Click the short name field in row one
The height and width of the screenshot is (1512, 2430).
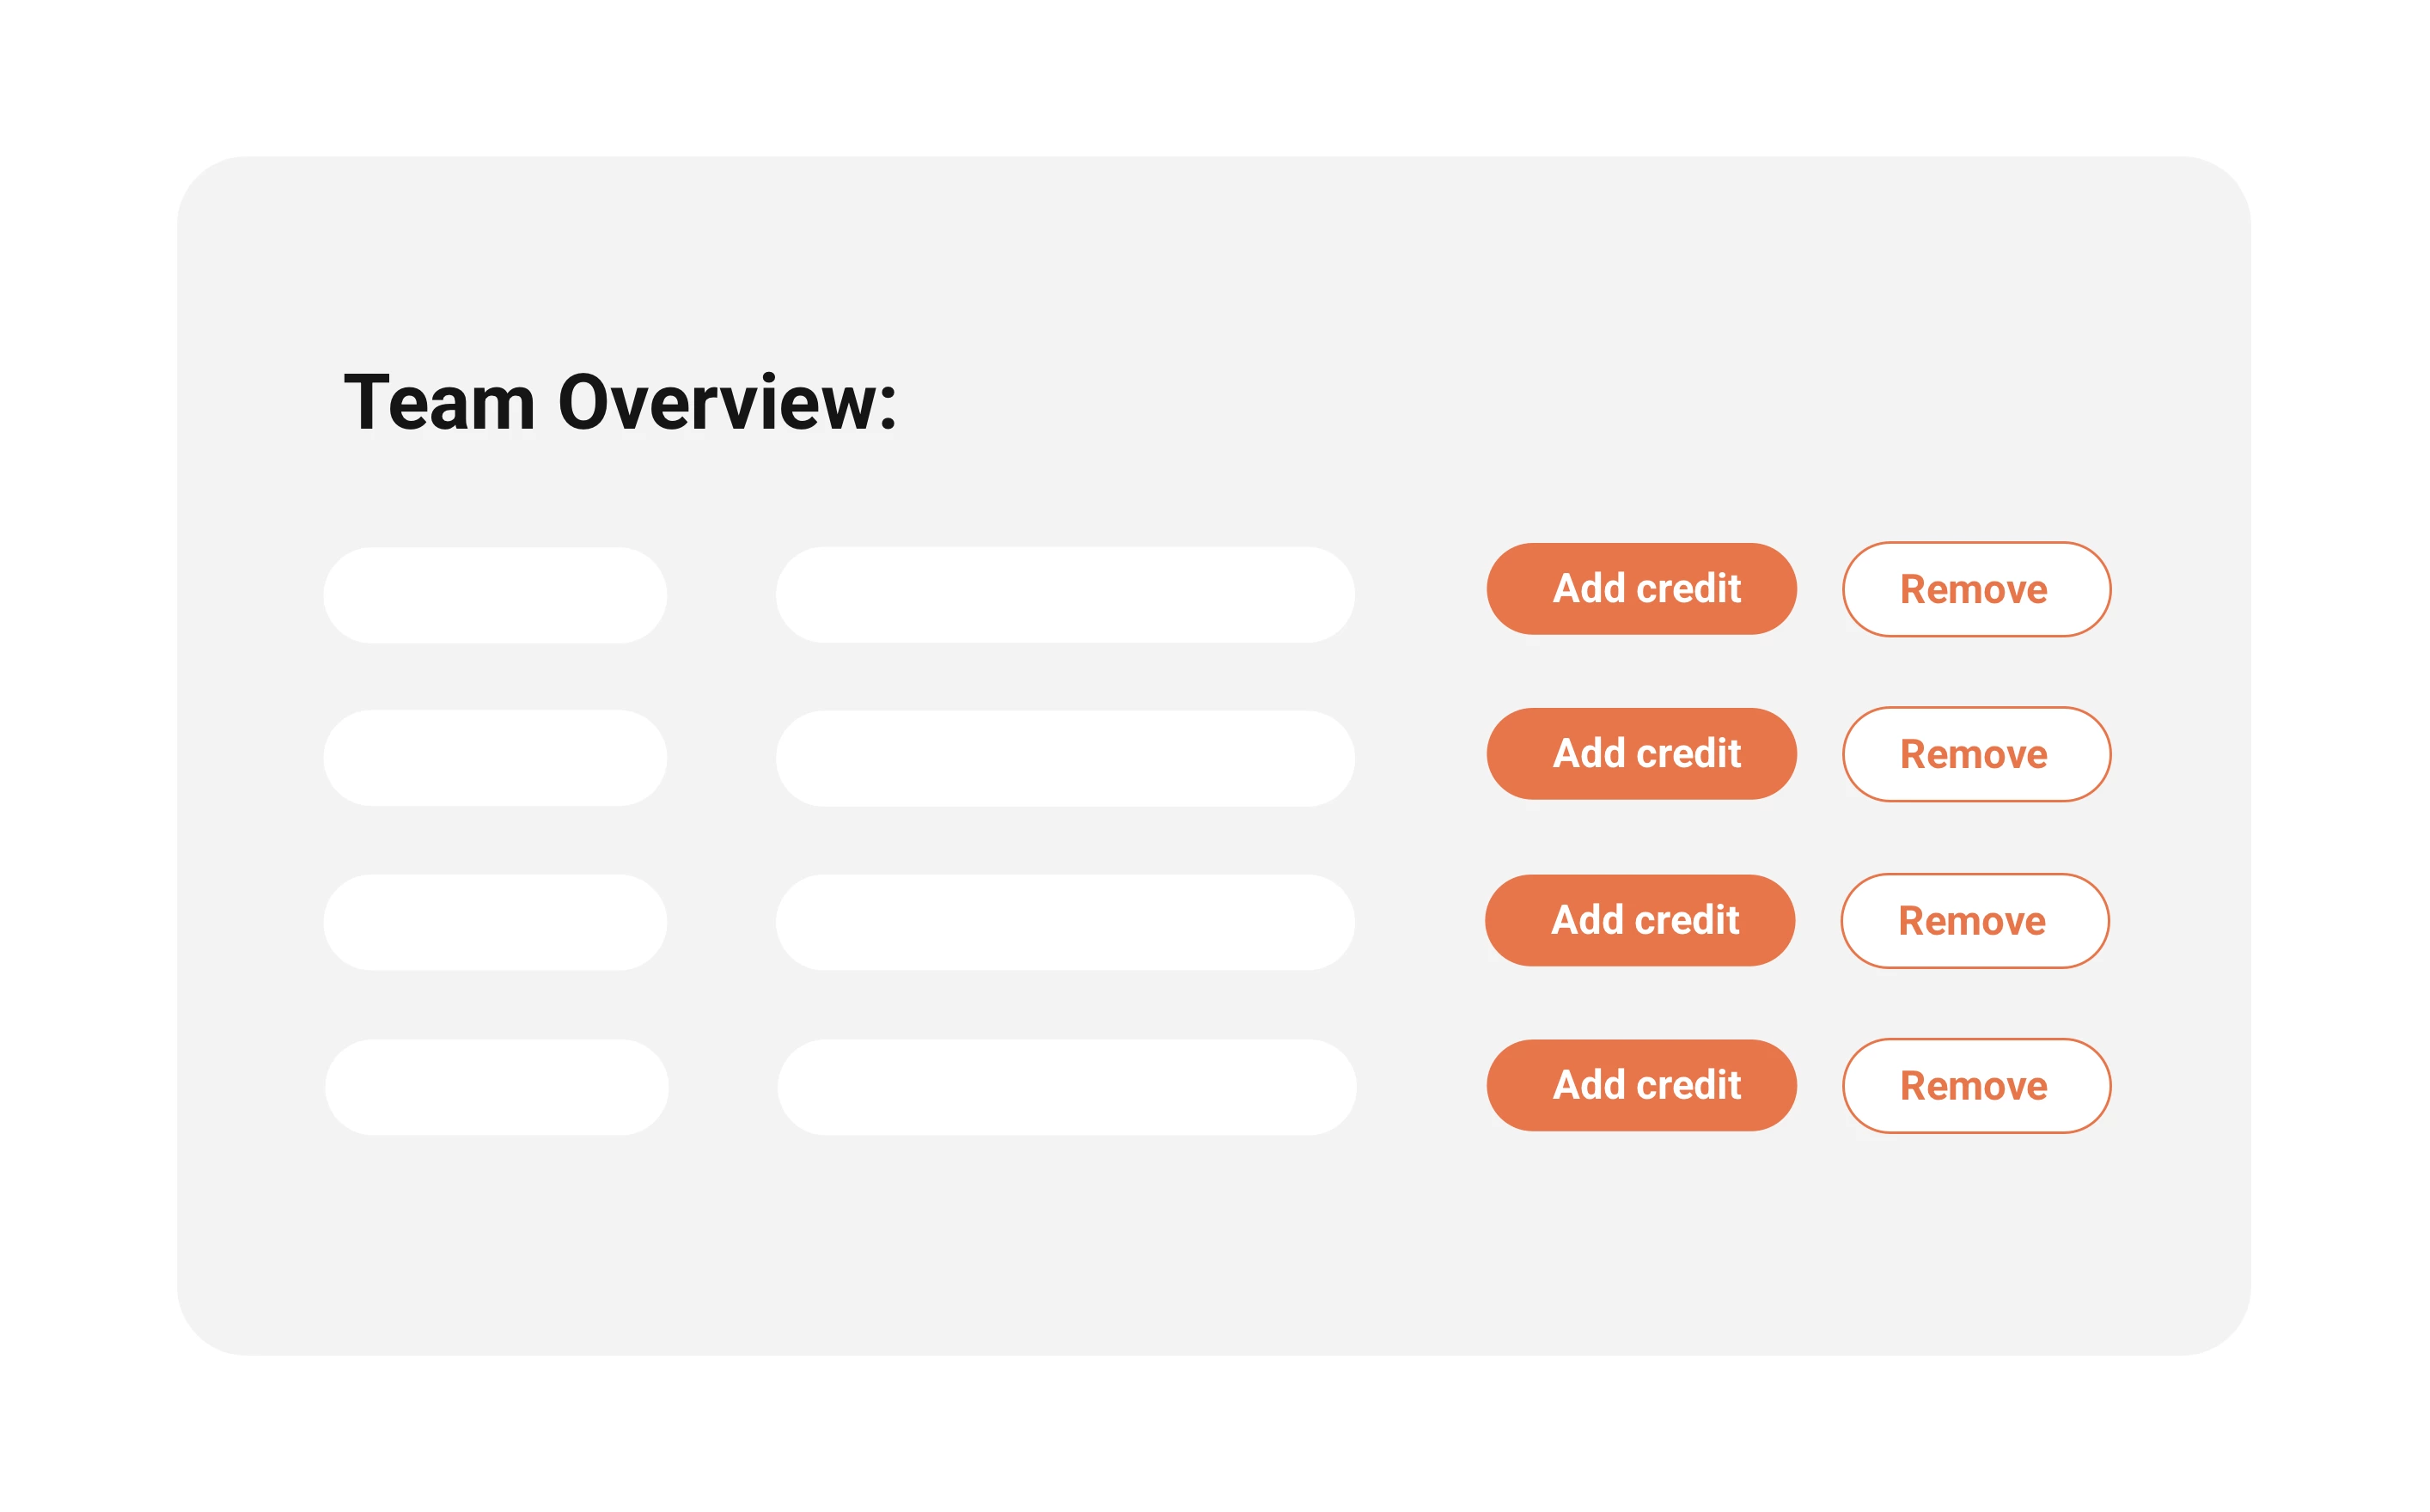click(495, 595)
